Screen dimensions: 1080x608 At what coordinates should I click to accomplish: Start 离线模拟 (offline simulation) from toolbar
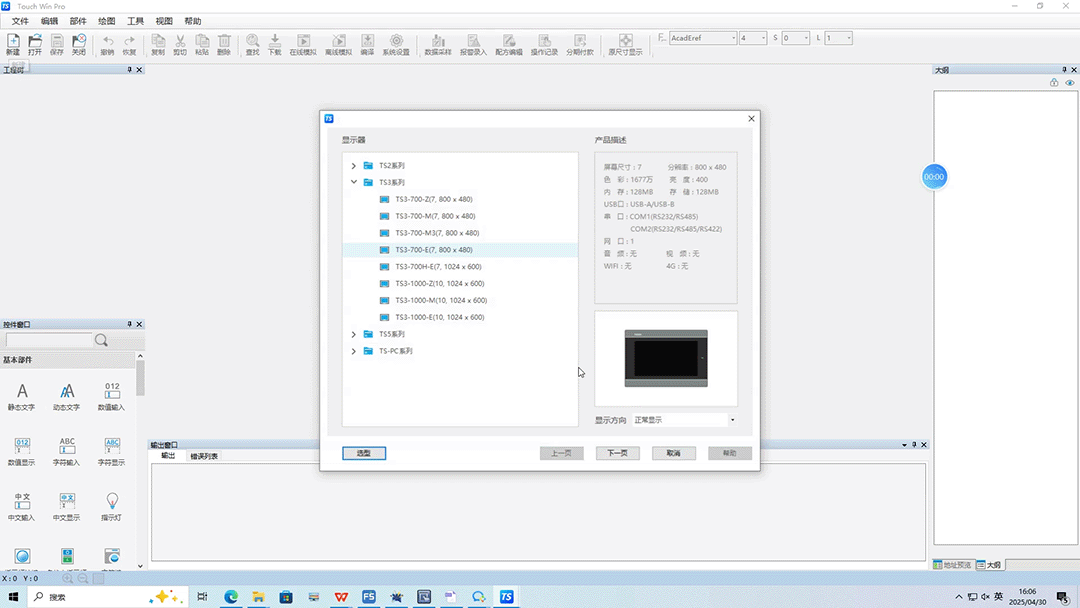(x=339, y=45)
